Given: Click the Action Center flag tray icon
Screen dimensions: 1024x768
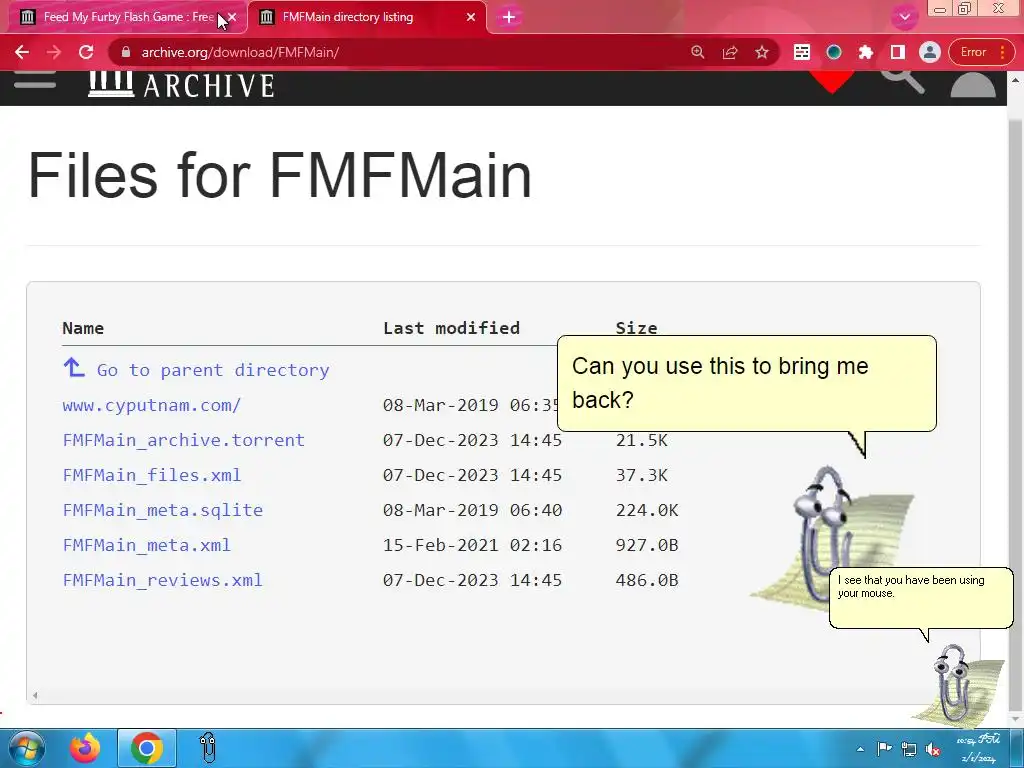Looking at the screenshot, I should [x=884, y=749].
